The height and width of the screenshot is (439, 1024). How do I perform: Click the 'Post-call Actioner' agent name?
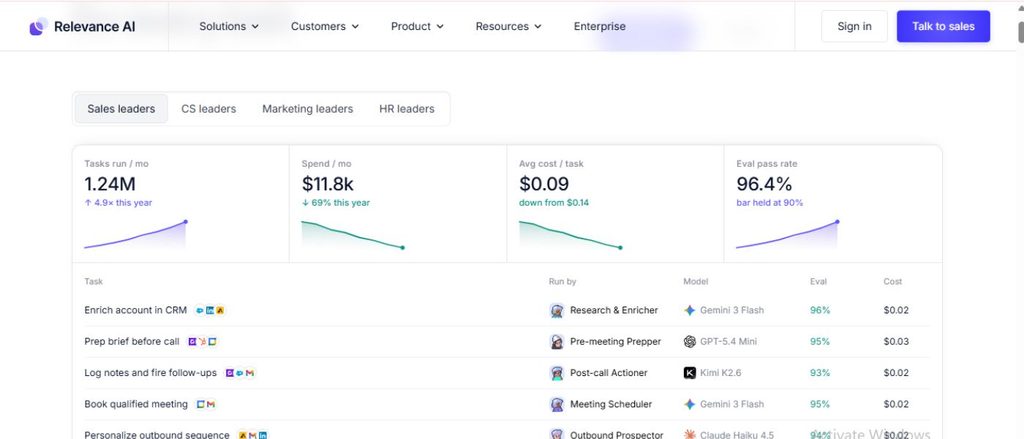click(x=609, y=373)
